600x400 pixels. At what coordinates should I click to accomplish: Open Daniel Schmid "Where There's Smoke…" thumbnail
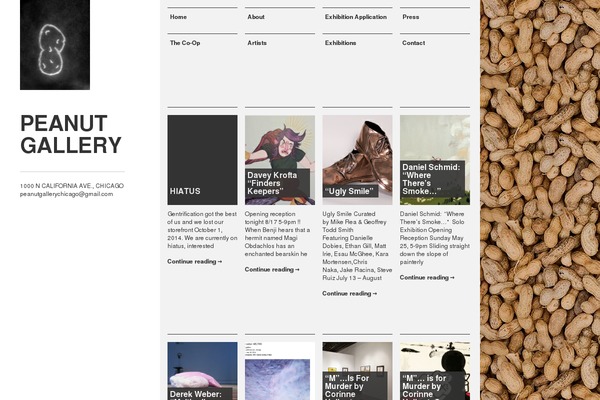click(435, 160)
